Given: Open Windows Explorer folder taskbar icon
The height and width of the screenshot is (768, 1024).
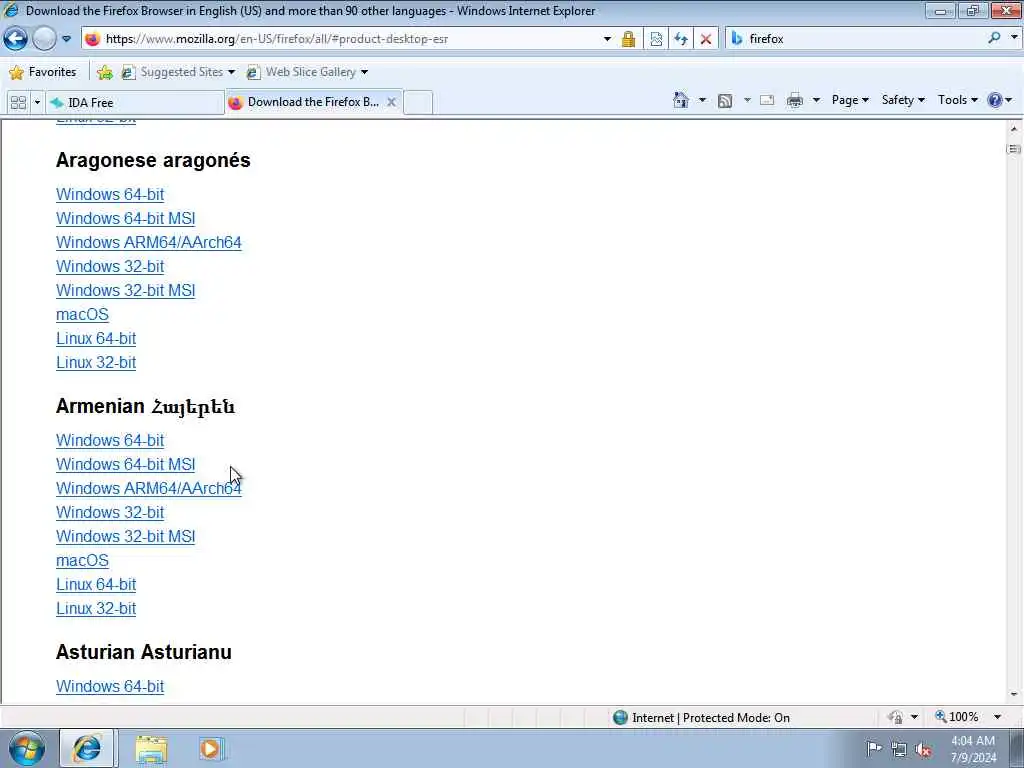Looking at the screenshot, I should point(152,749).
